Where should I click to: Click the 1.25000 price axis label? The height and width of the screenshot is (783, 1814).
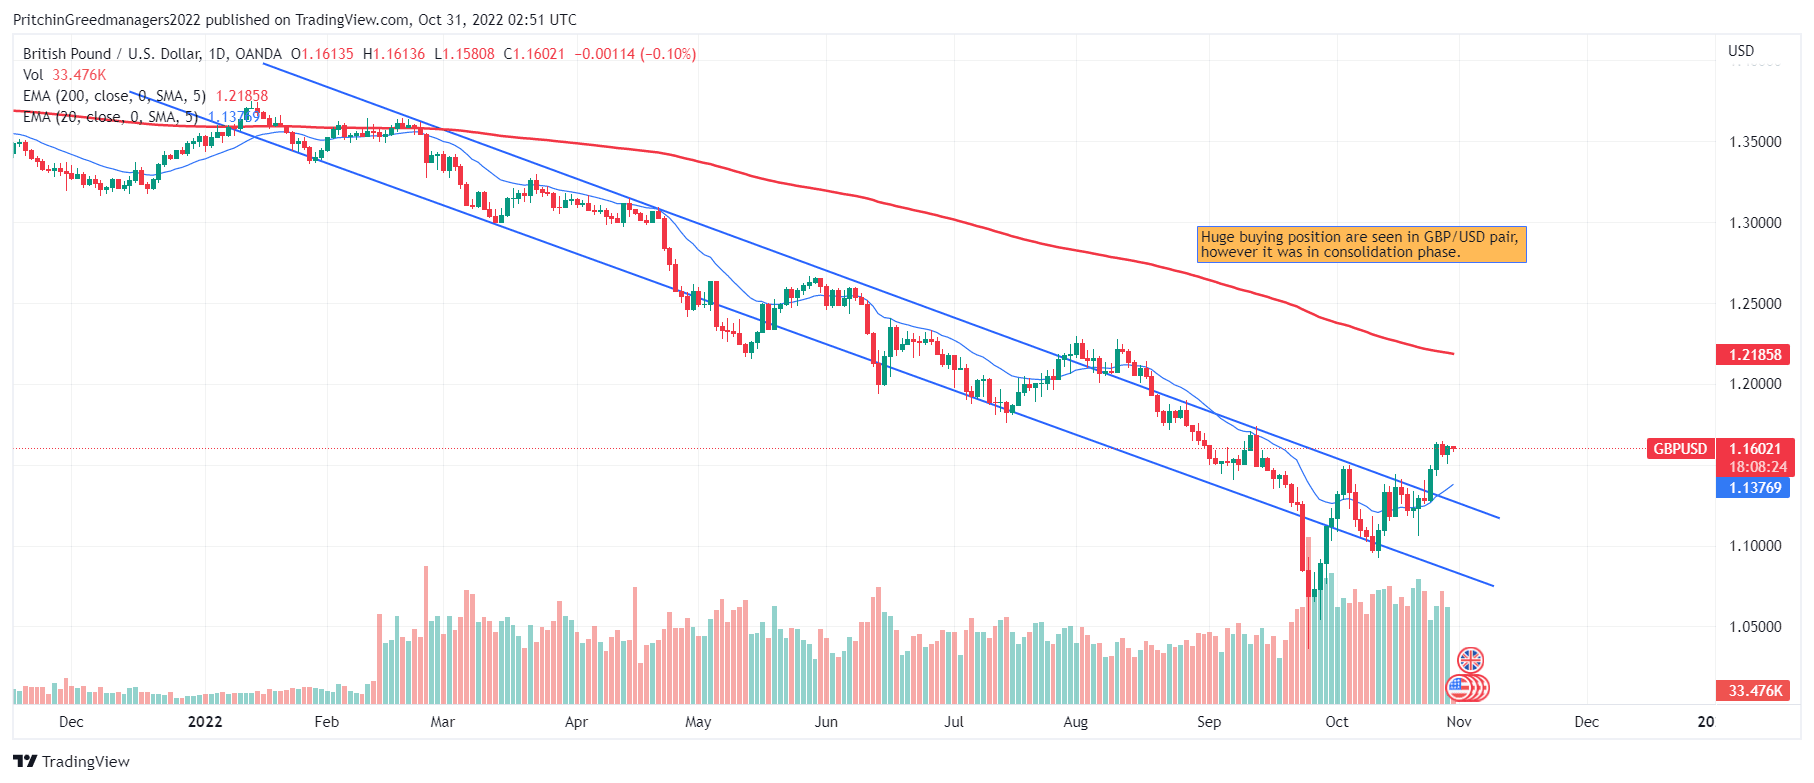pyautogui.click(x=1755, y=304)
